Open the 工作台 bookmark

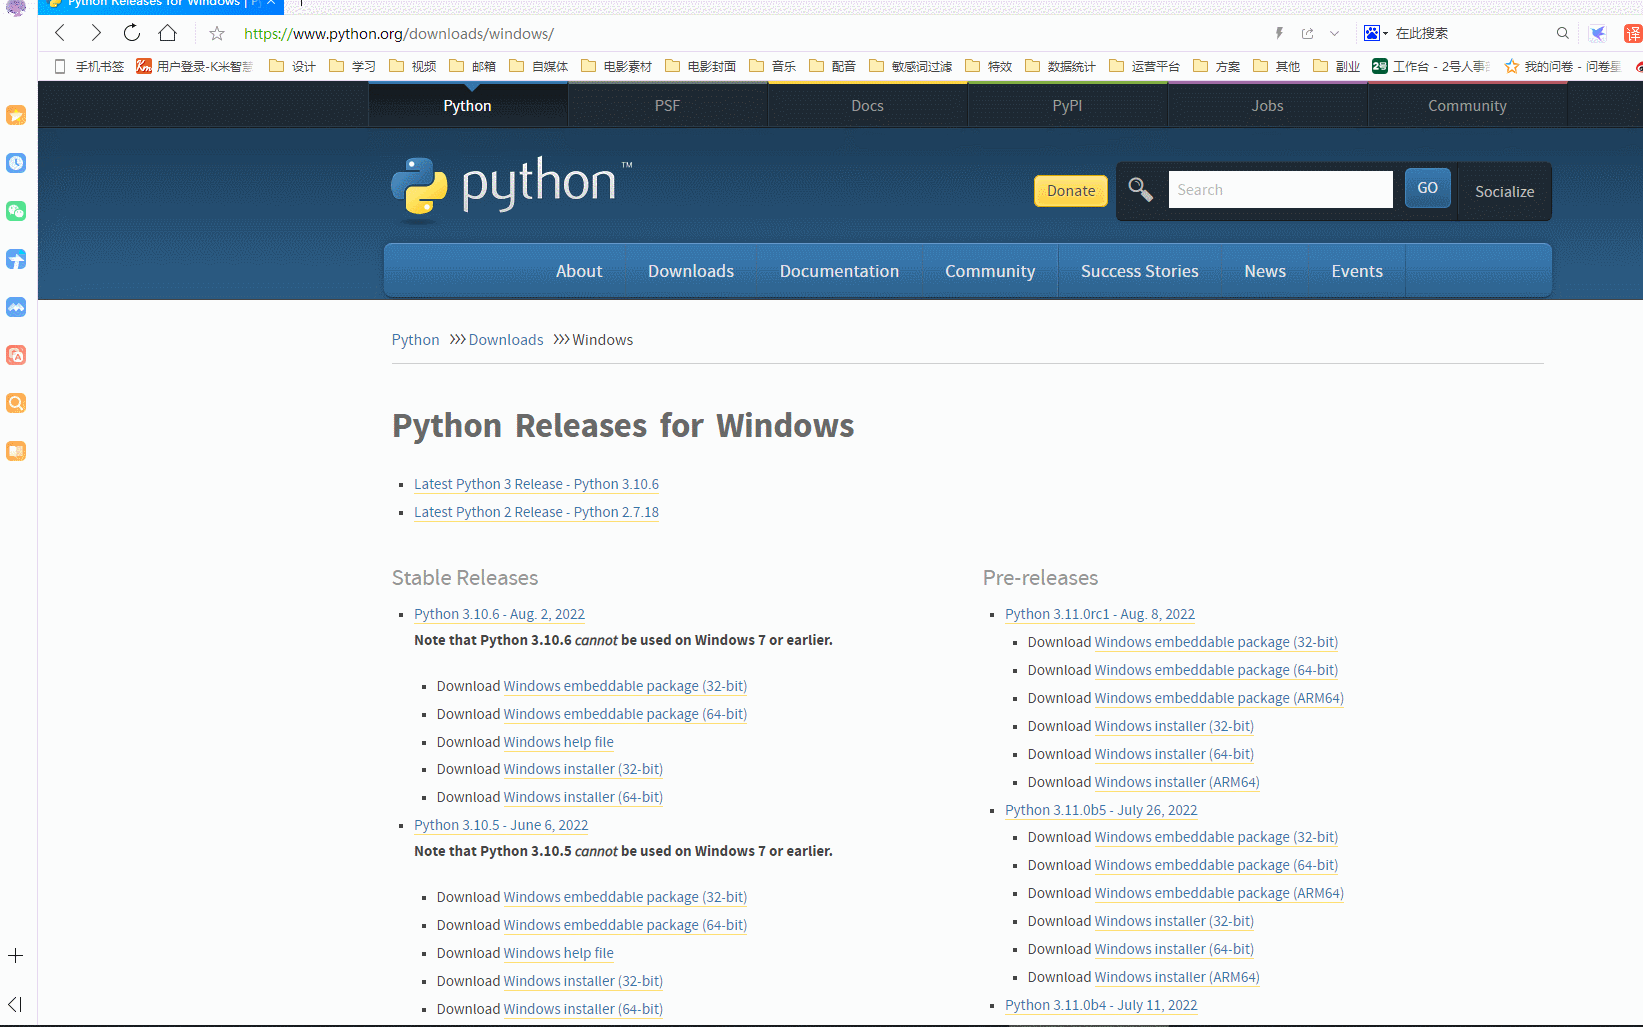[1430, 66]
